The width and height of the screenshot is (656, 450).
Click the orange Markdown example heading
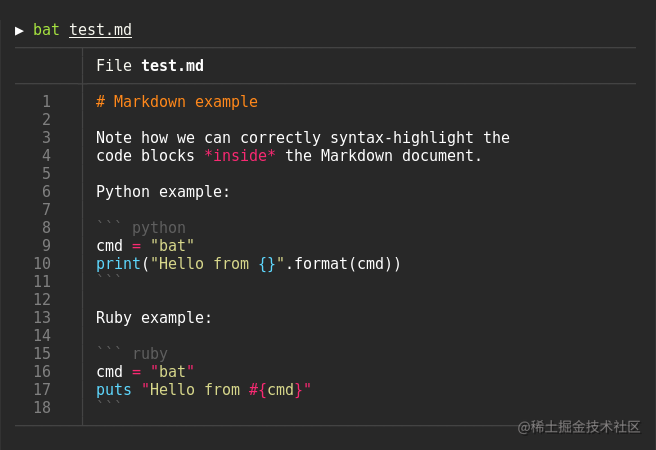[x=177, y=102]
